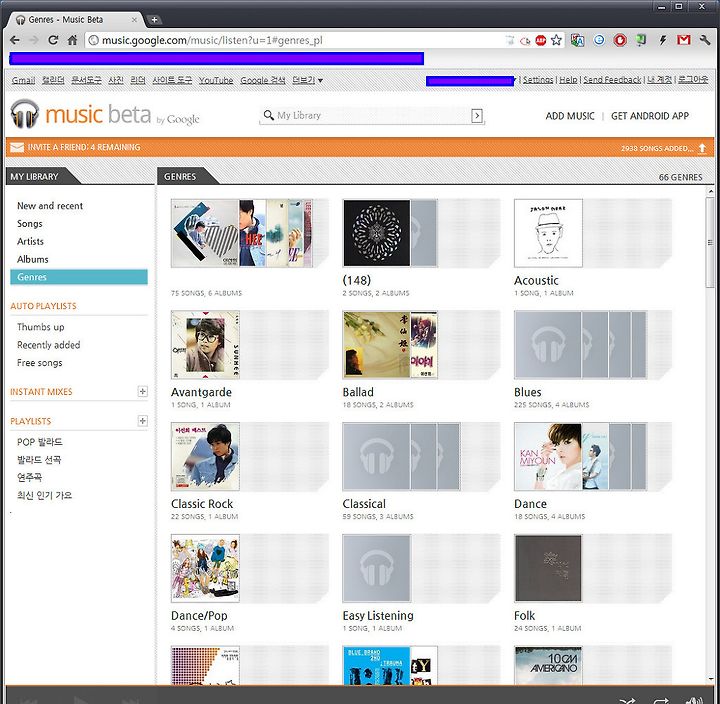Click GET ANDROID APP
Viewport: 720px width, 704px height.
pyautogui.click(x=650, y=116)
